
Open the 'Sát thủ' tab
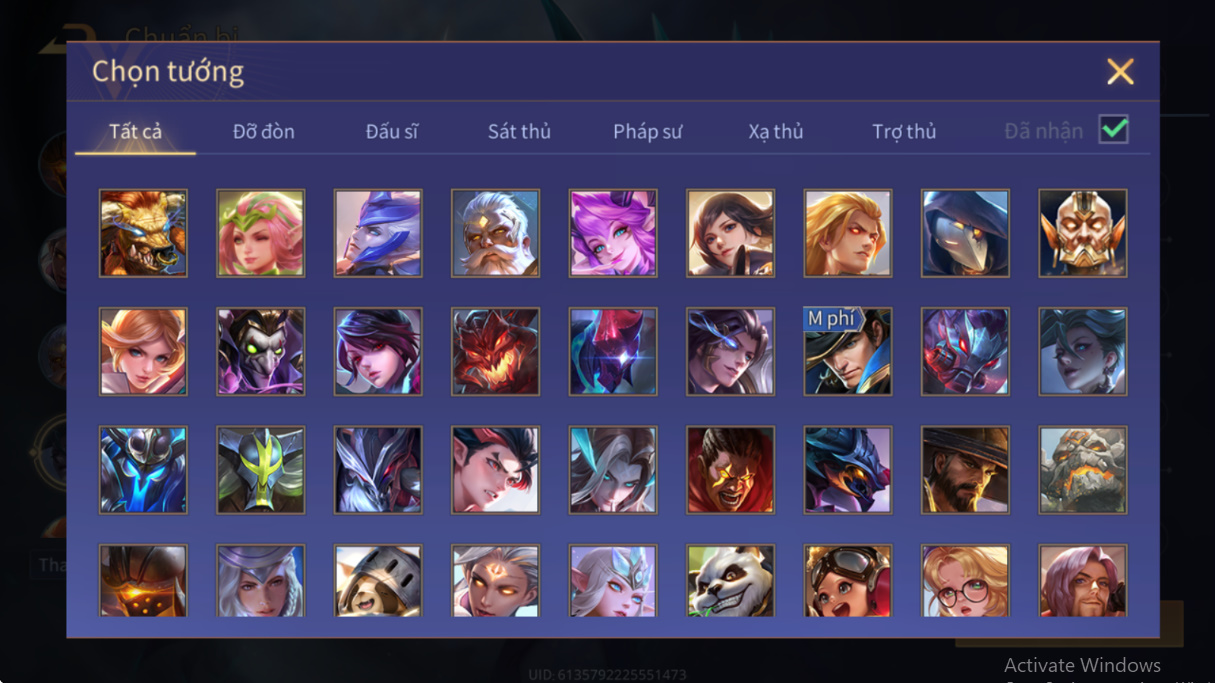(519, 132)
